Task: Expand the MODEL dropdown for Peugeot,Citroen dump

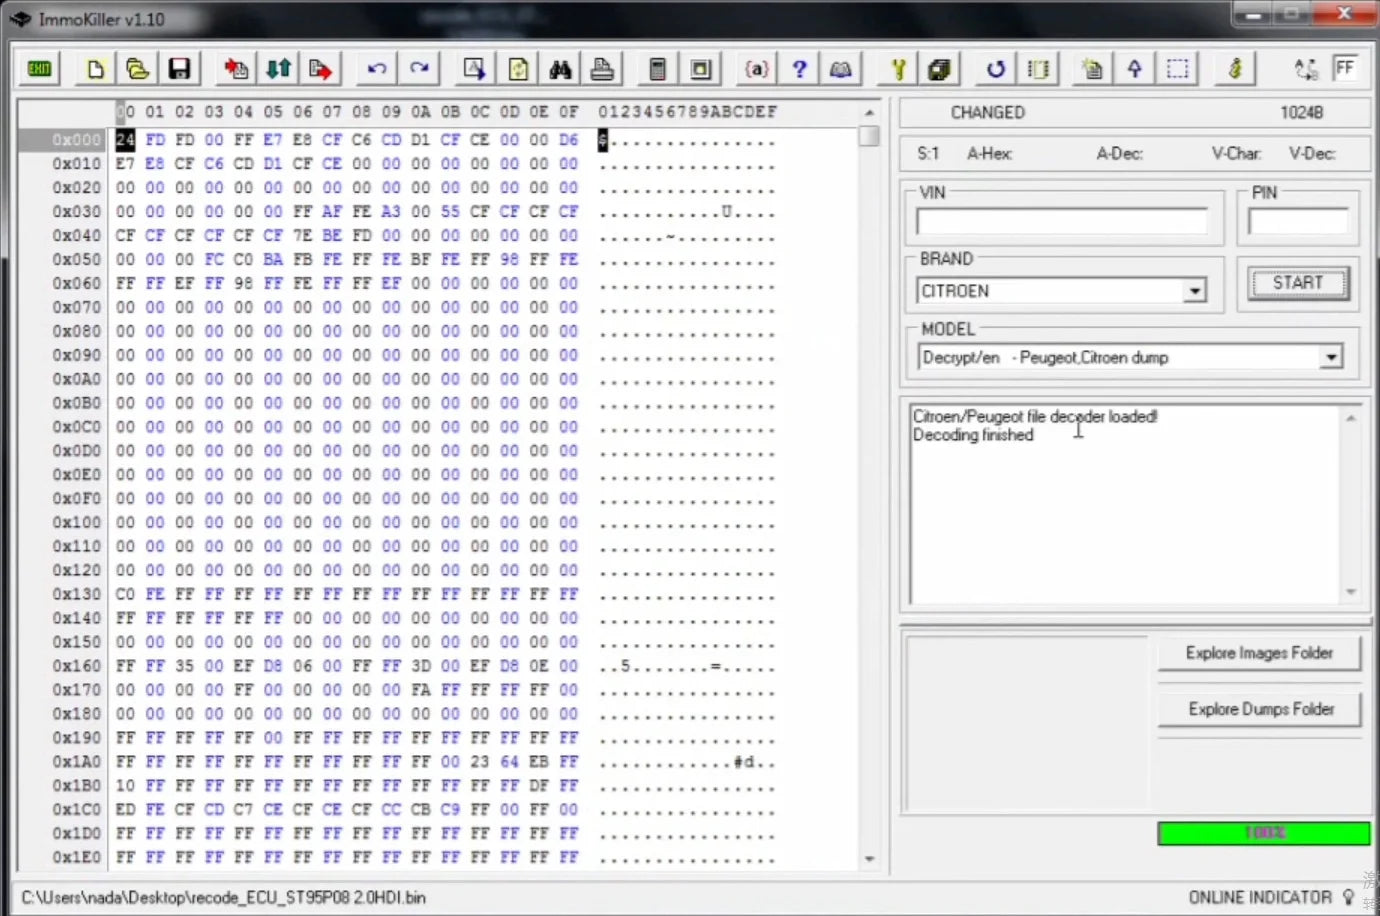Action: click(x=1330, y=357)
